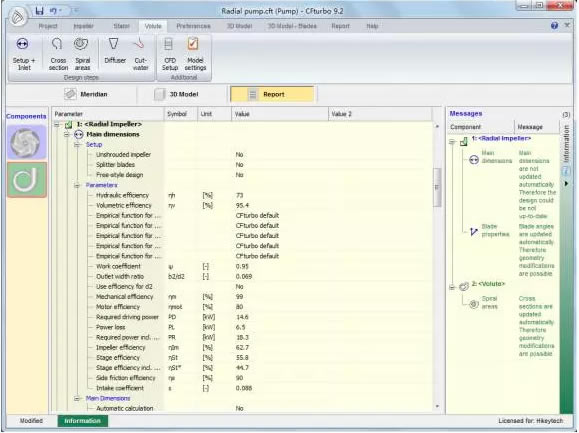Select the Volute component thumbnail

click(27, 180)
